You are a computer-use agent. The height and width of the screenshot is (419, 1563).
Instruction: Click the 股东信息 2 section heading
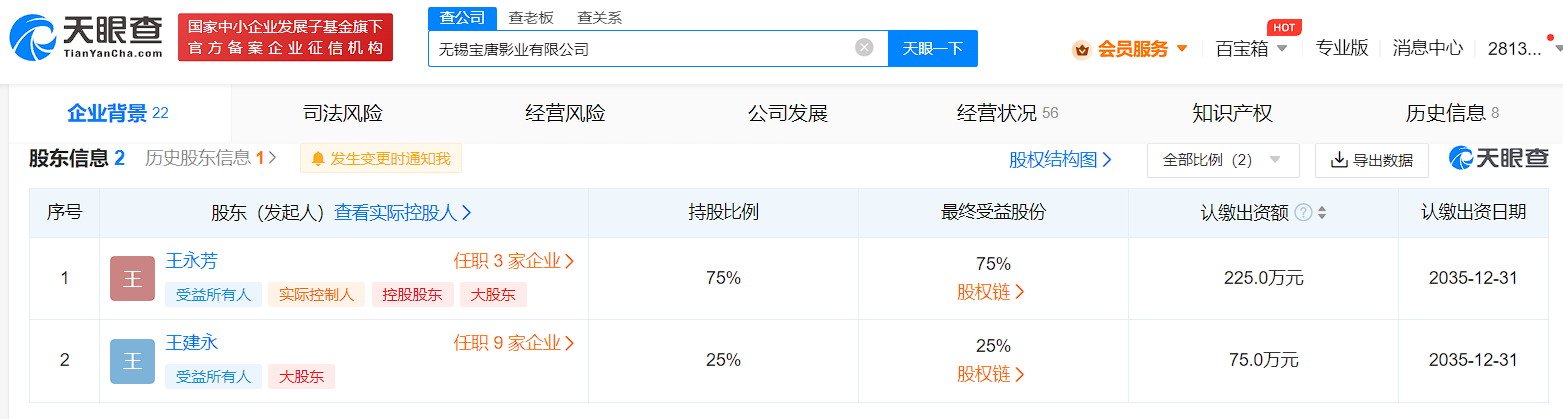click(77, 158)
